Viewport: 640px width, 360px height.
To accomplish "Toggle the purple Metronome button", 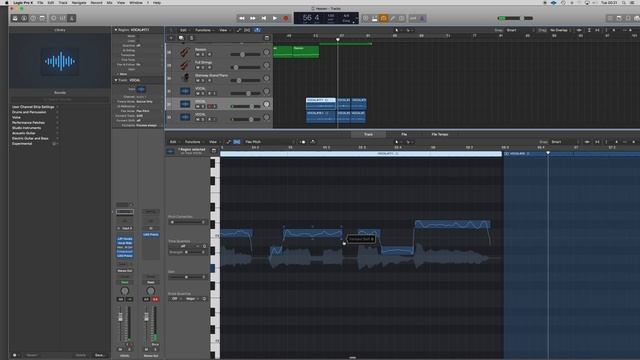I will tap(422, 18).
